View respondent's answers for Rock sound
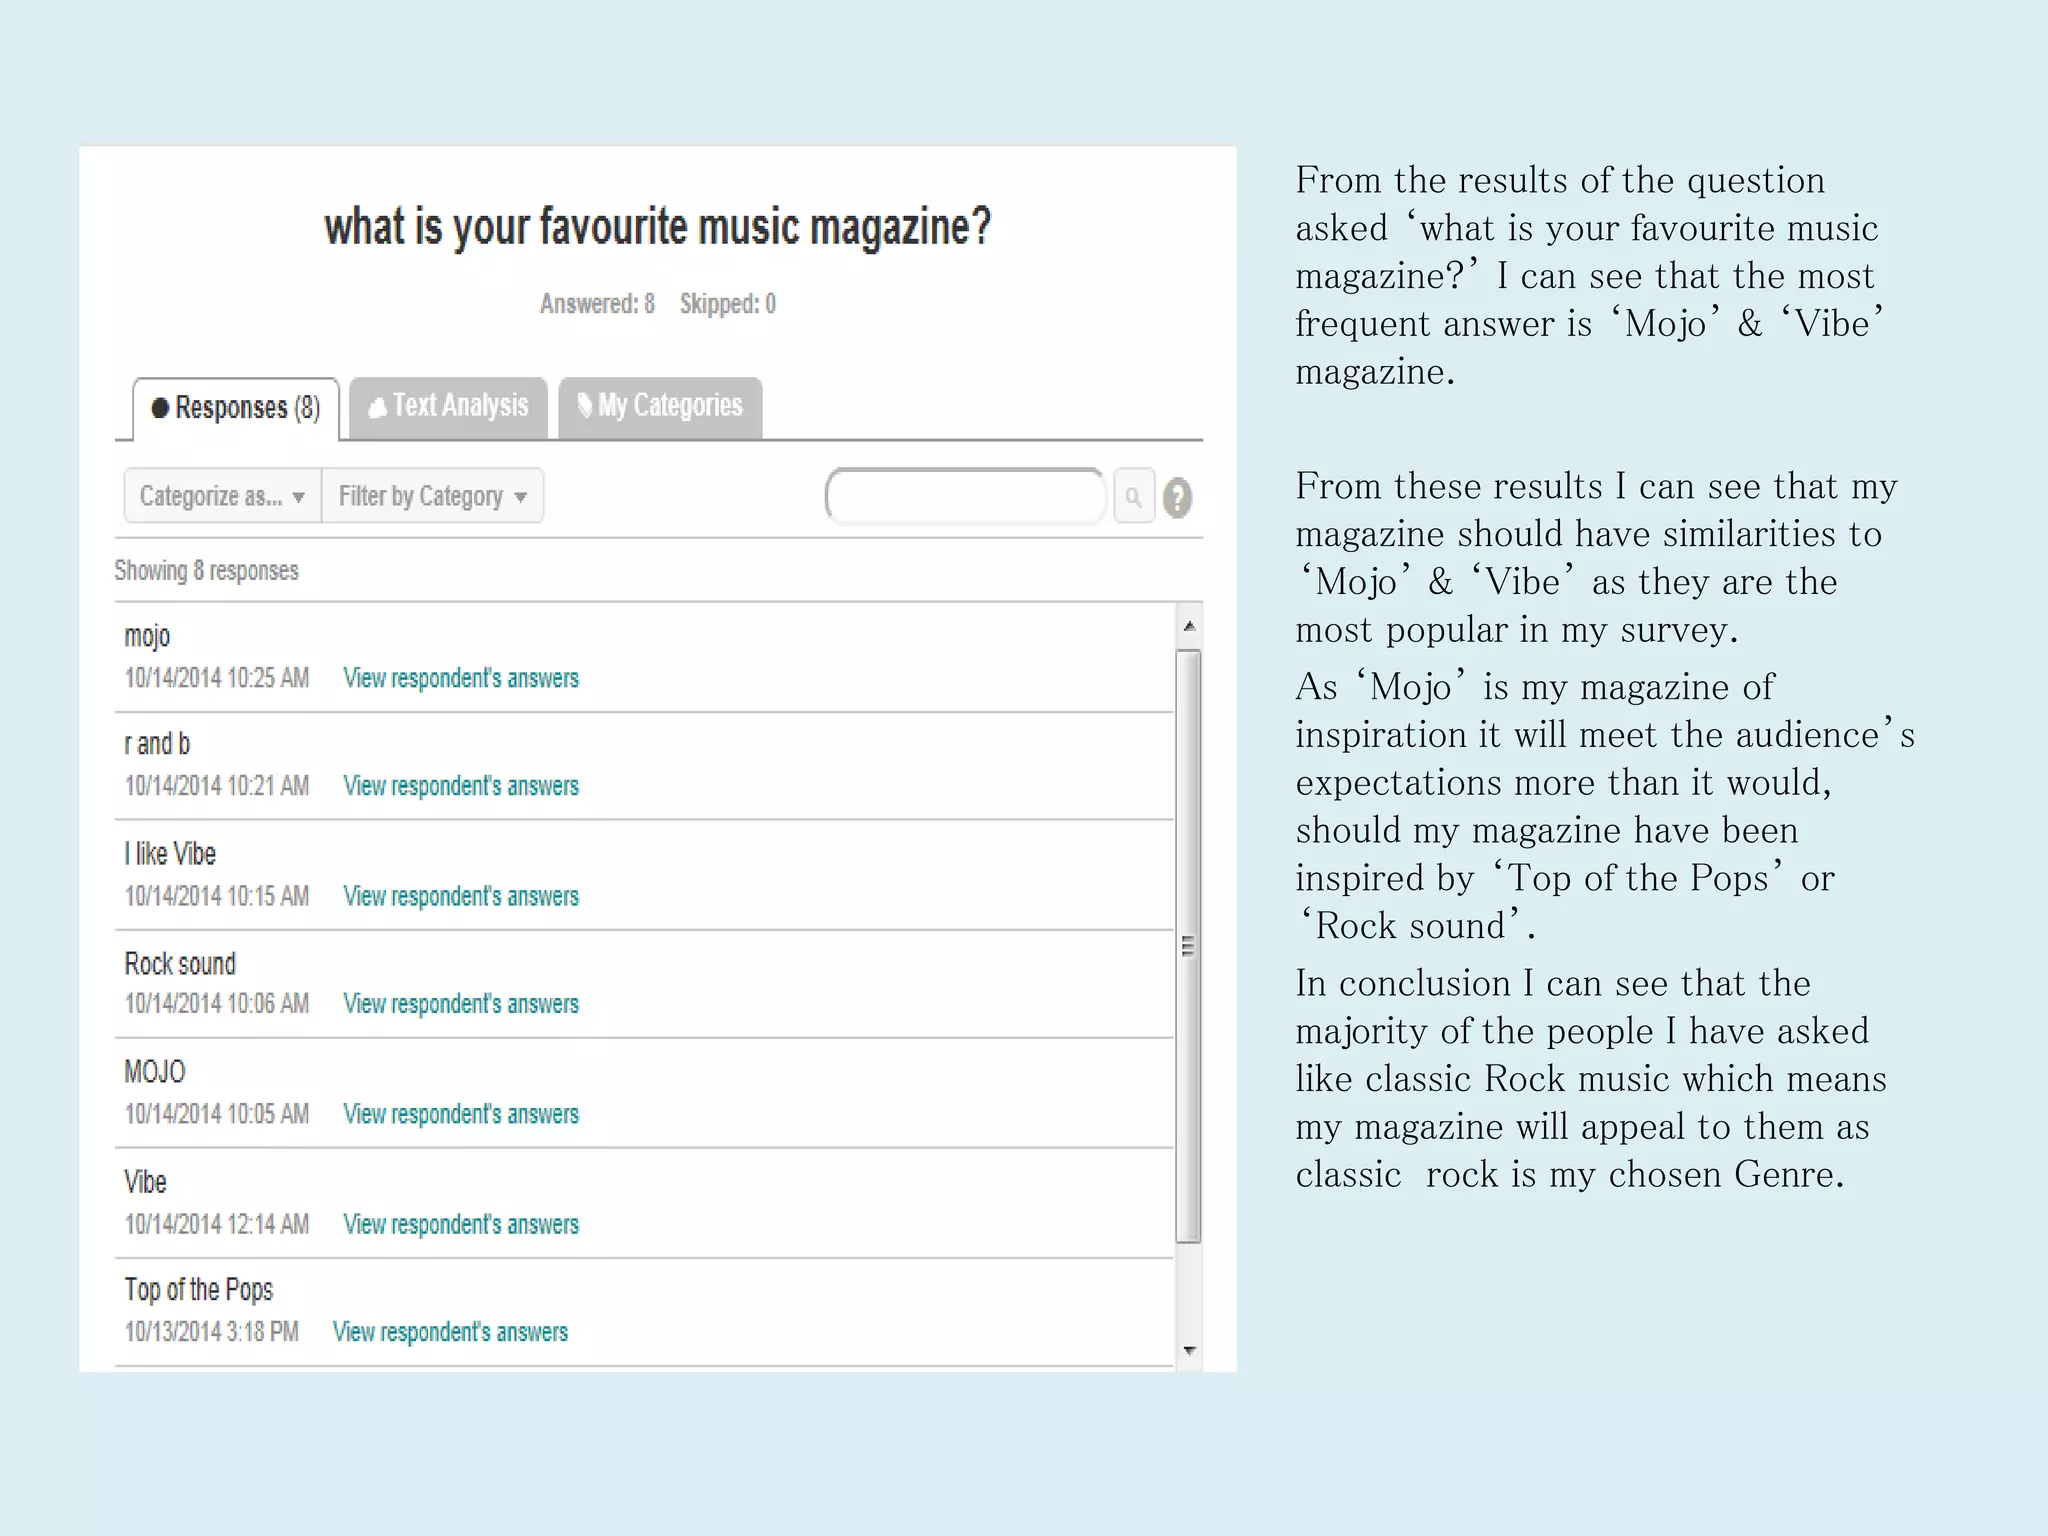This screenshot has width=2048, height=1536. tap(461, 1004)
